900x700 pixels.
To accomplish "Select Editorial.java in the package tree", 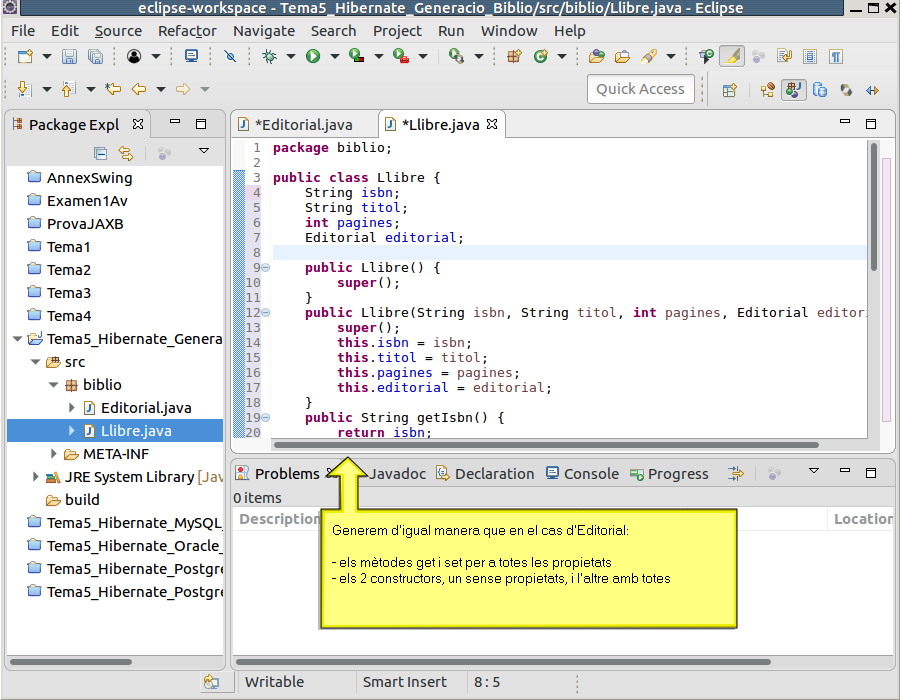I will pyautogui.click(x=145, y=408).
